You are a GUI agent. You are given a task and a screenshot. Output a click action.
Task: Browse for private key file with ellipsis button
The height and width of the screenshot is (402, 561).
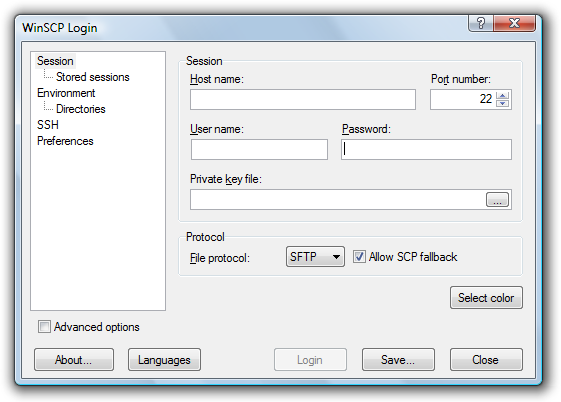point(497,200)
